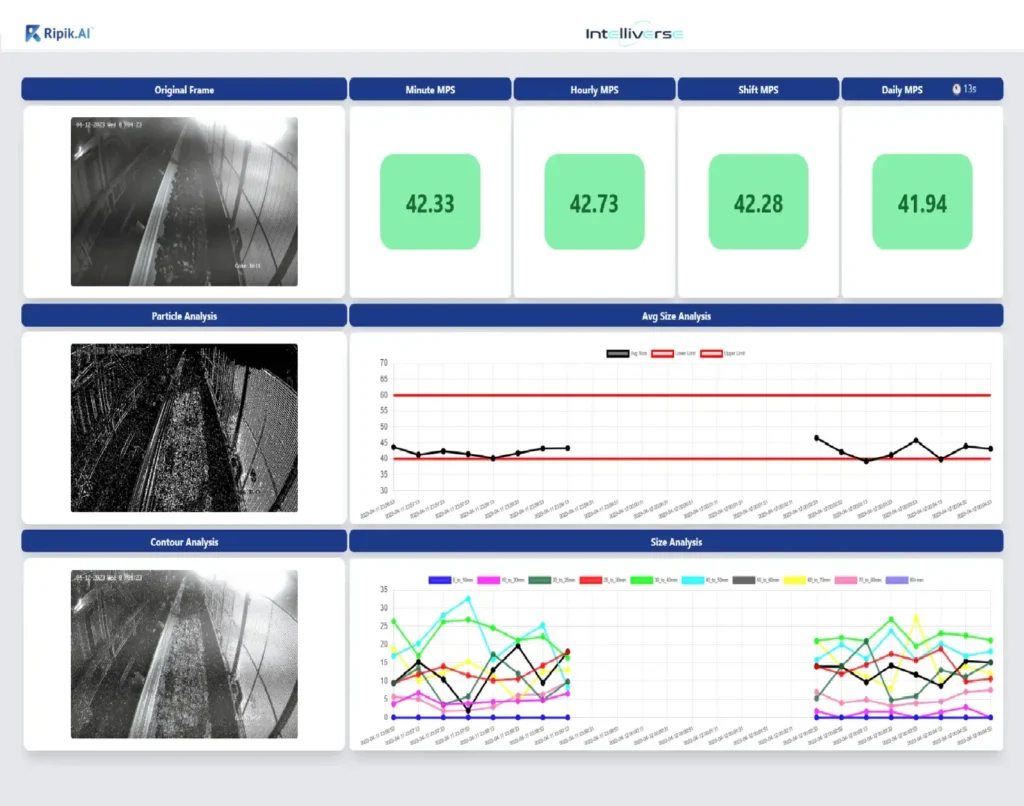This screenshot has width=1024, height=806.
Task: Click the Minute MPS value 42.33
Action: (x=430, y=204)
